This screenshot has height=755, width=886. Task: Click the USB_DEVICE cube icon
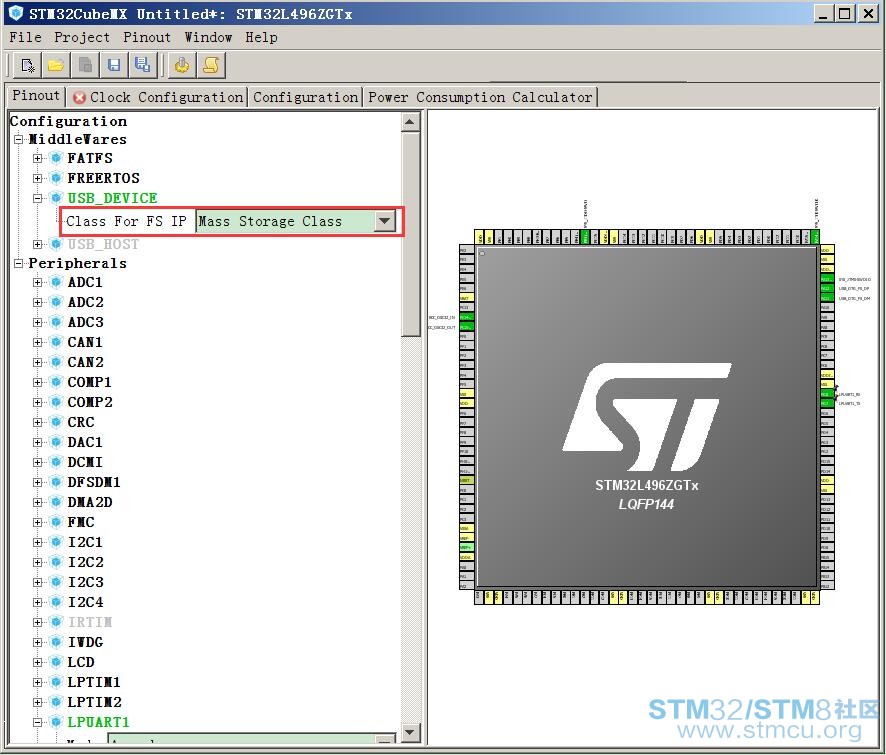pyautogui.click(x=56, y=198)
